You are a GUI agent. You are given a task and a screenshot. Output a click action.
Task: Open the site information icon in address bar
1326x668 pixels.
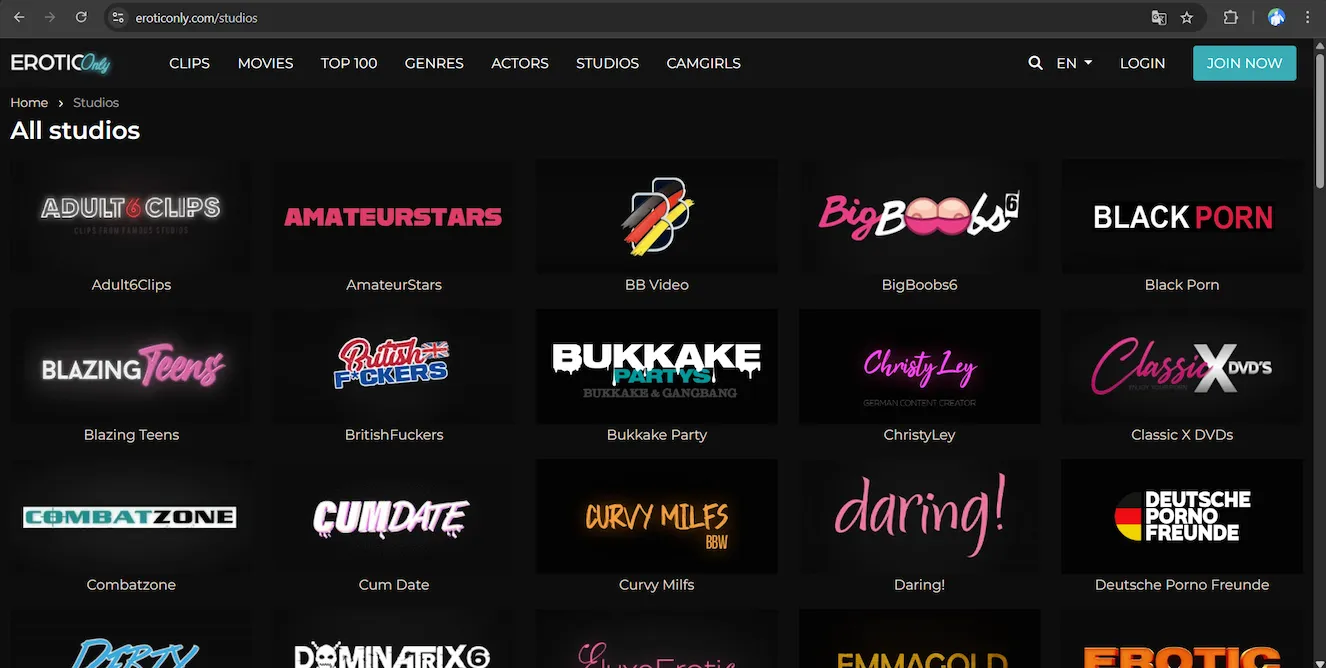coord(118,18)
